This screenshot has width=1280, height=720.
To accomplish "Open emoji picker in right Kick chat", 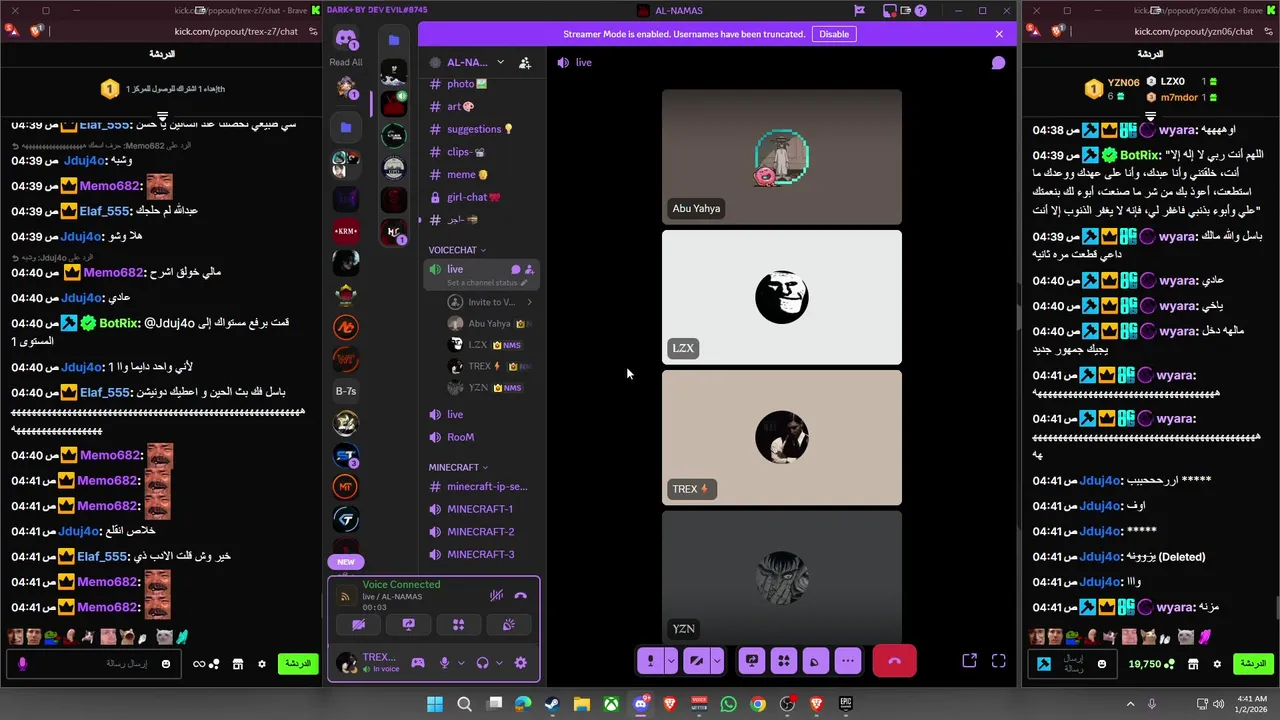I will pyautogui.click(x=1102, y=664).
